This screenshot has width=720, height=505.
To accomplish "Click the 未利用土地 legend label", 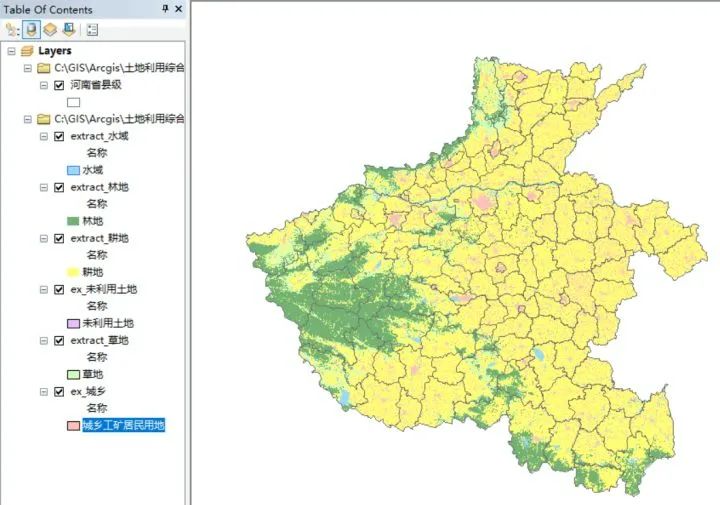I will coord(108,324).
